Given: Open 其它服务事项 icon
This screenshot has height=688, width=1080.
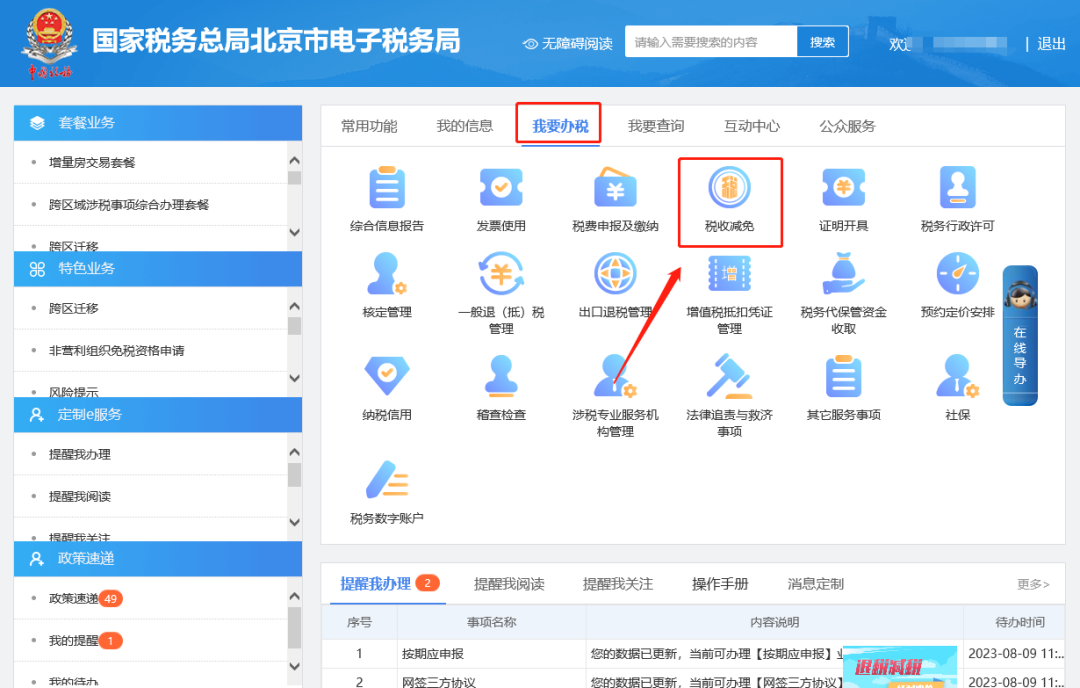Looking at the screenshot, I should pyautogui.click(x=843, y=376).
